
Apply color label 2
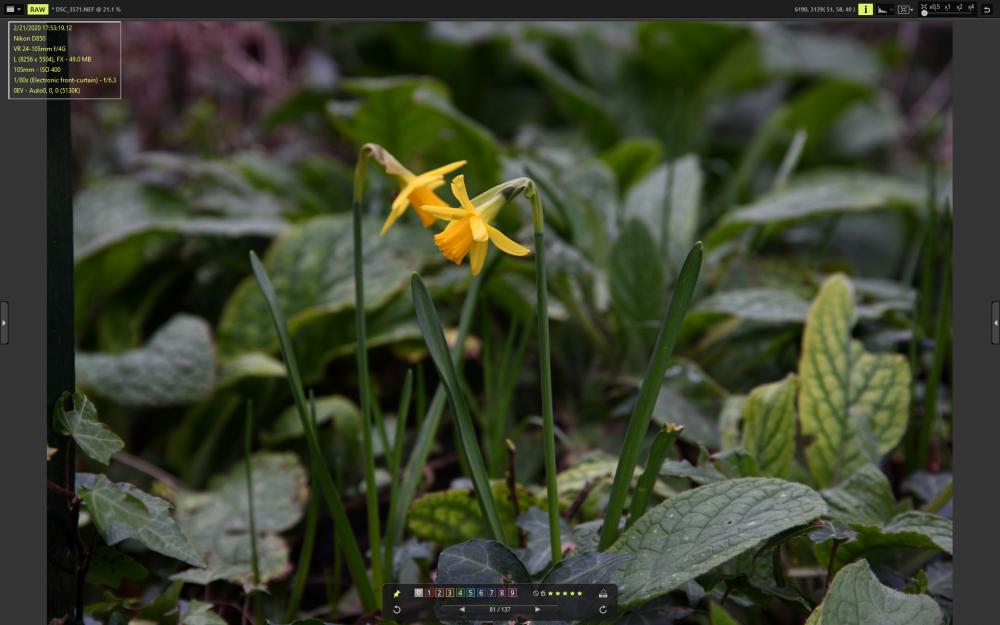pyautogui.click(x=439, y=593)
